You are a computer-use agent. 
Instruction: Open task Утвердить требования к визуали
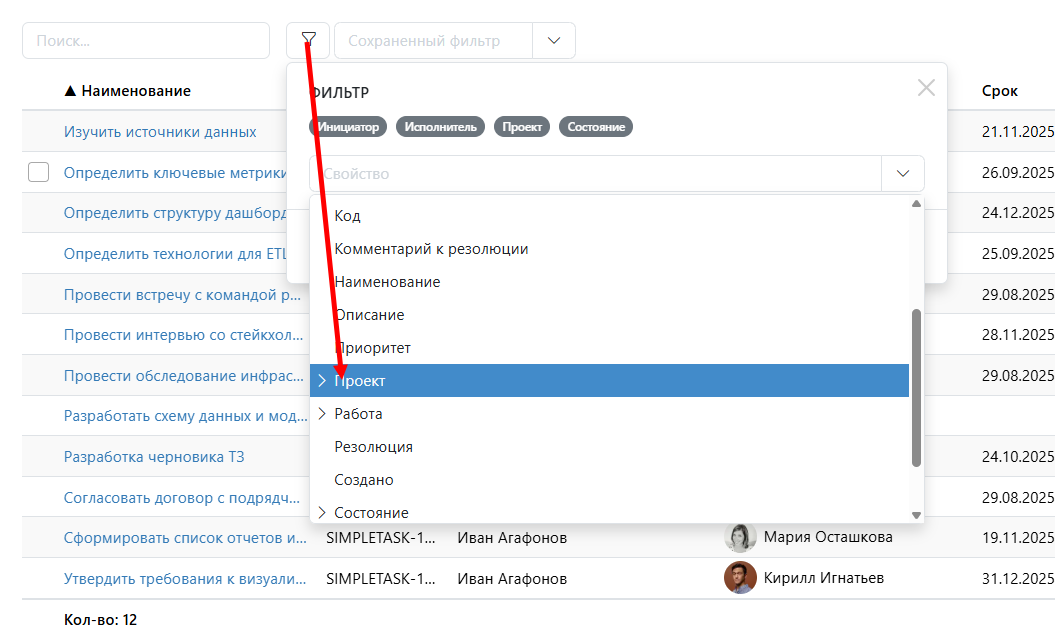tap(185, 579)
